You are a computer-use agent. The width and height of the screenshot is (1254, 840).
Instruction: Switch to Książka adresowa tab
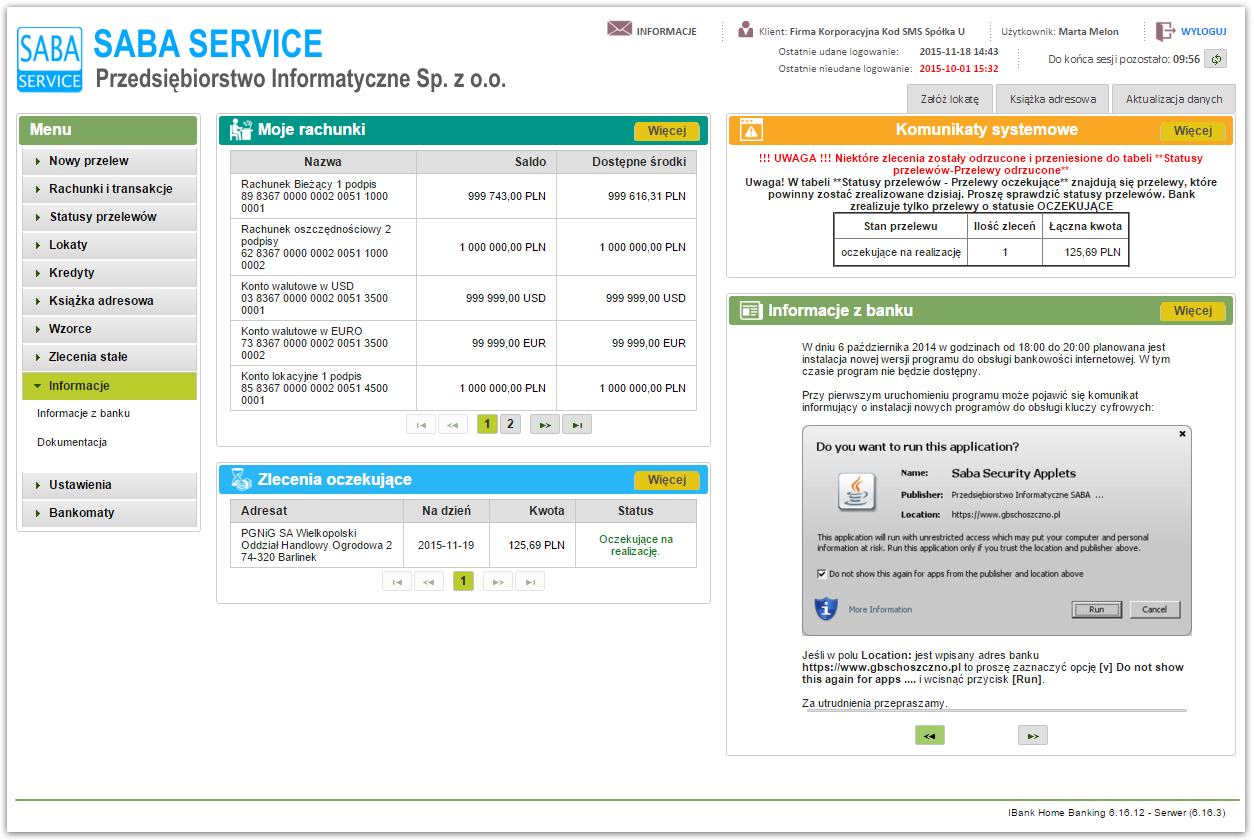pos(1053,99)
